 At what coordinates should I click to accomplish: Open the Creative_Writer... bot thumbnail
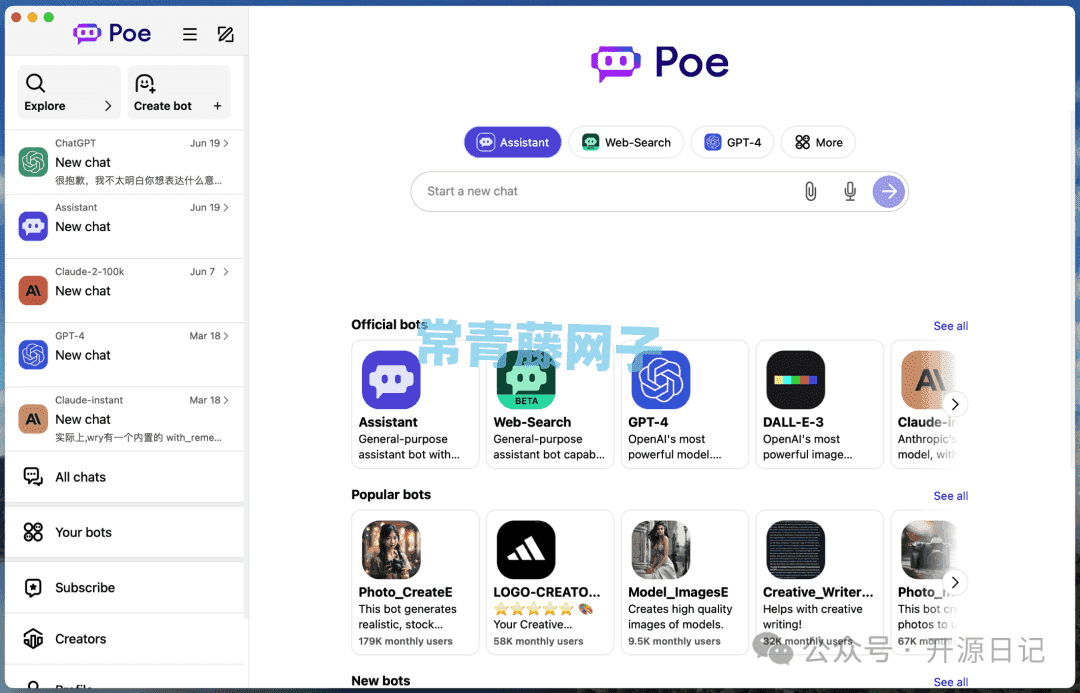click(x=796, y=550)
